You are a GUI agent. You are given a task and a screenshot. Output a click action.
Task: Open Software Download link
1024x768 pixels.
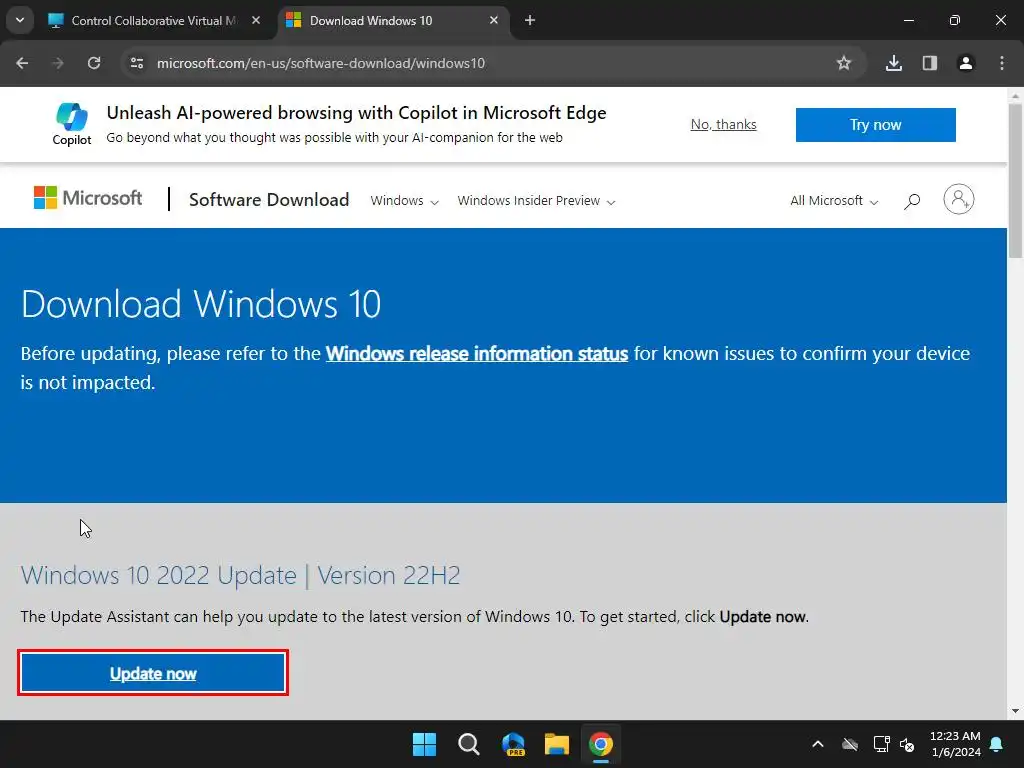coord(269,200)
